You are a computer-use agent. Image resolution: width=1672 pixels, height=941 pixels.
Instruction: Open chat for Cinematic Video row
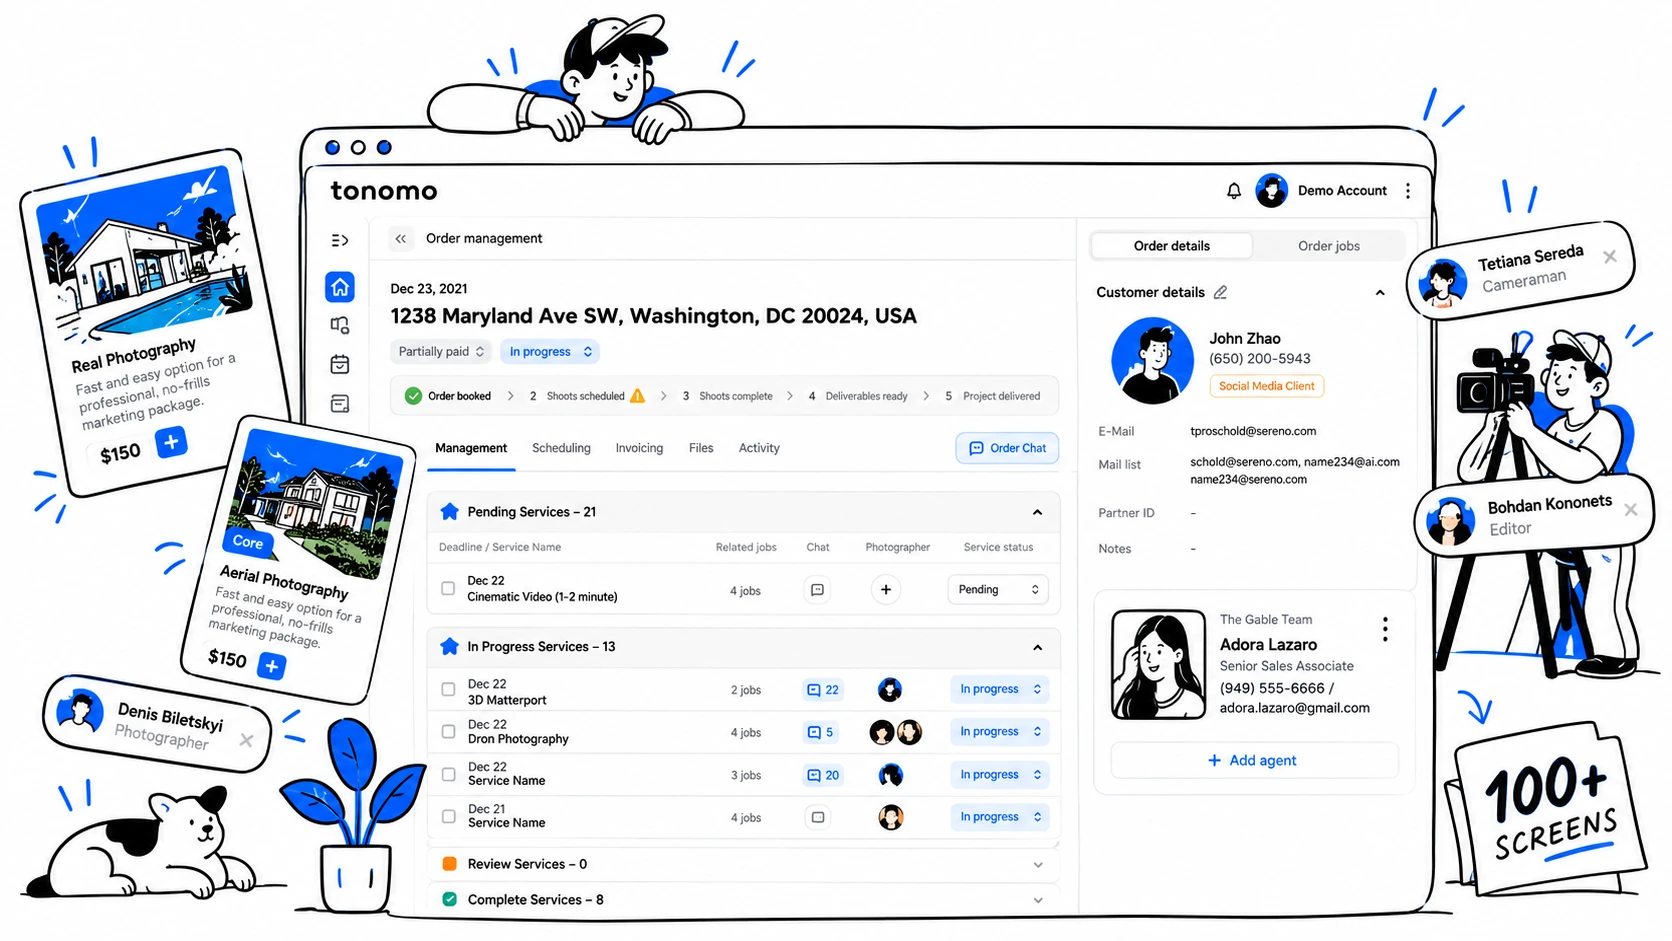pos(817,590)
